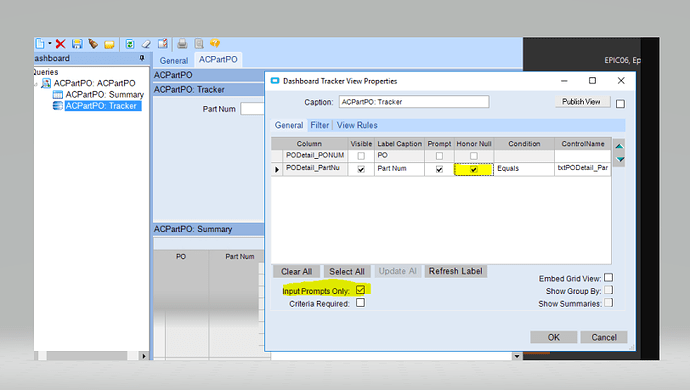
Task: Click the Refresh Label button
Action: (455, 271)
